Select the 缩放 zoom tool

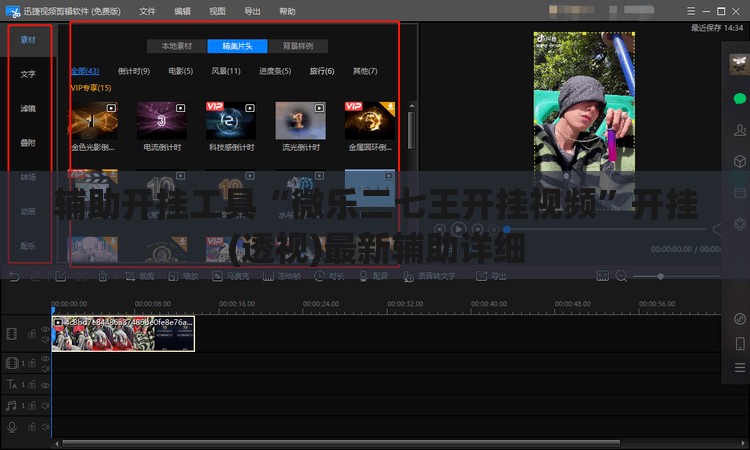click(183, 276)
